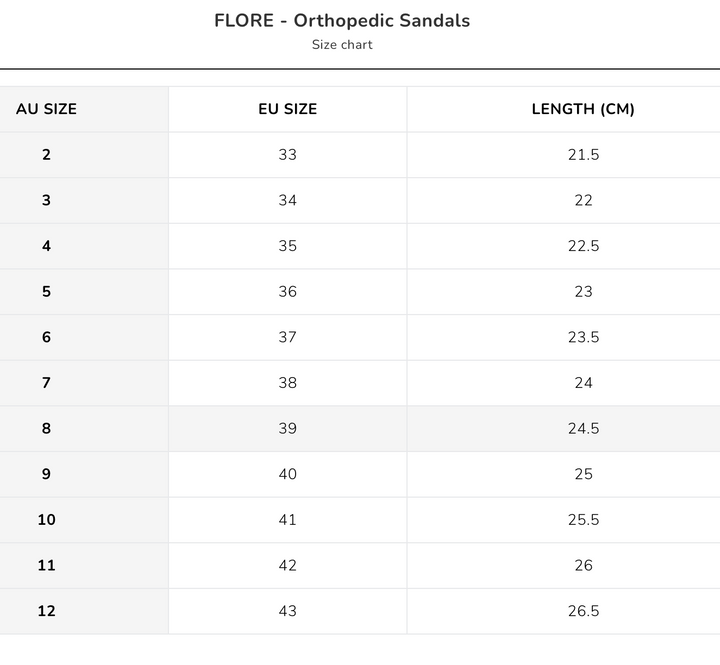Click the Size chart subtitle

pyautogui.click(x=342, y=45)
